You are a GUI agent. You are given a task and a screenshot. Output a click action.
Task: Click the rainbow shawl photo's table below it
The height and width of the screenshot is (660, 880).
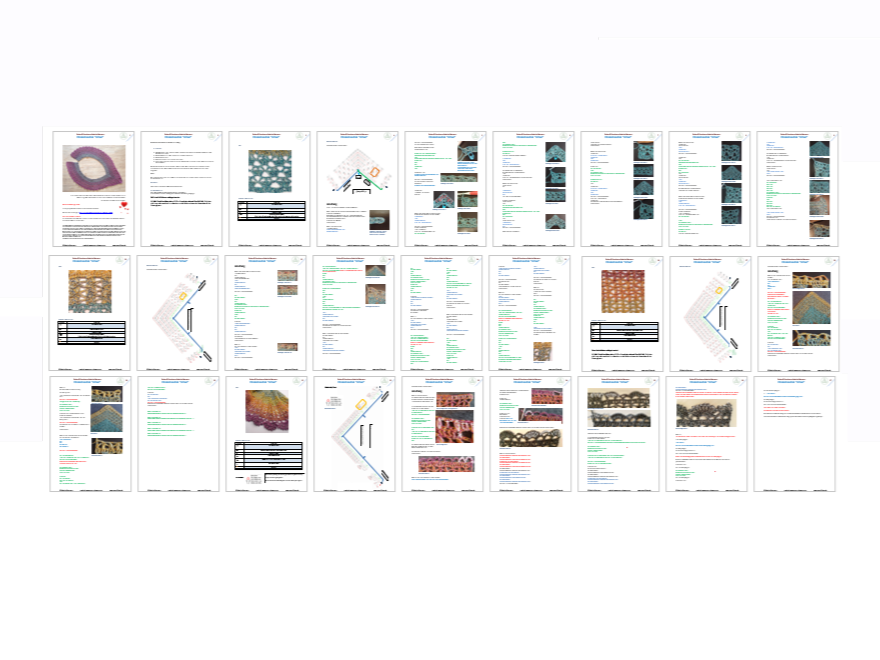[267, 455]
